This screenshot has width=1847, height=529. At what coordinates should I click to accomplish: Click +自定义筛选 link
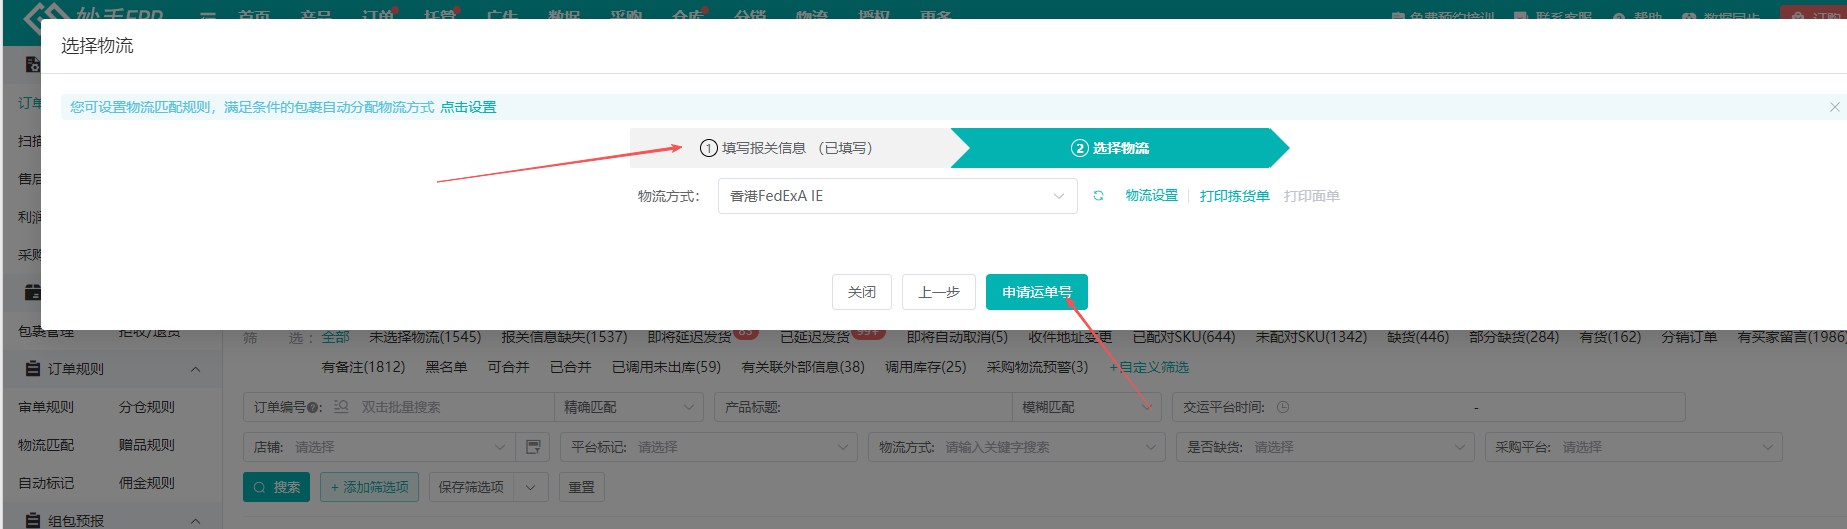(x=1149, y=367)
